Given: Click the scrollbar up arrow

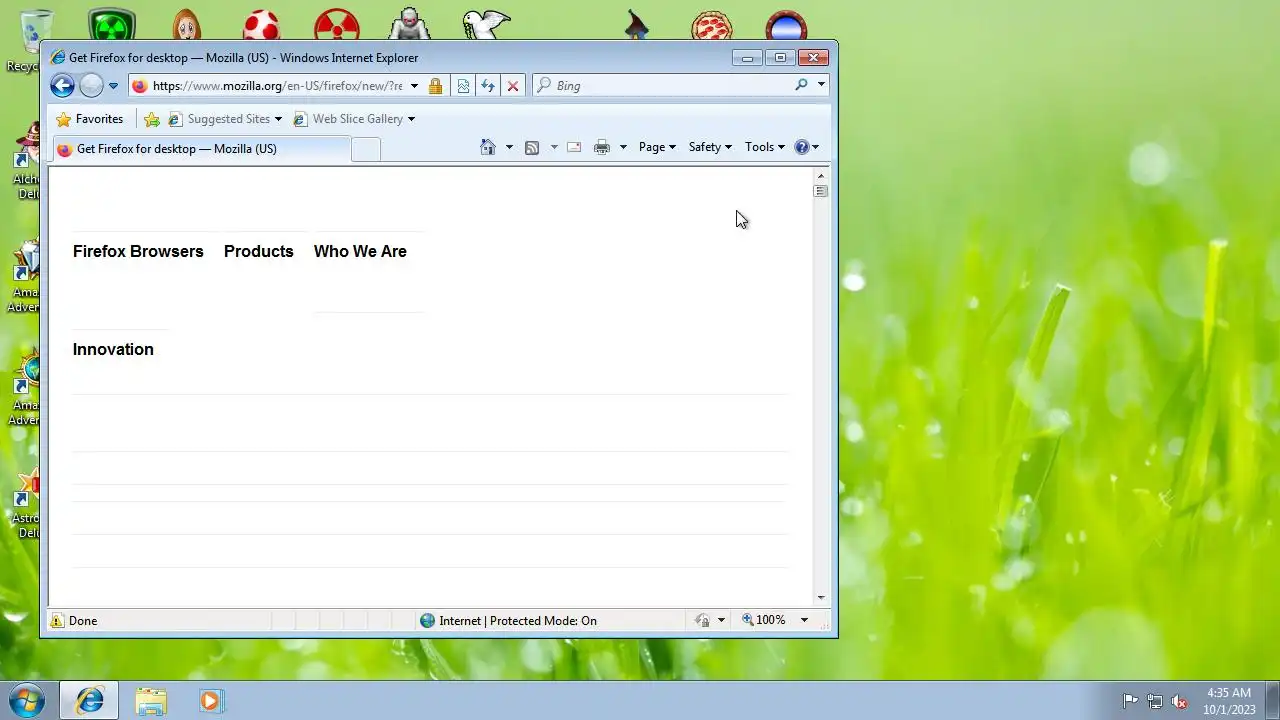Looking at the screenshot, I should 821,176.
